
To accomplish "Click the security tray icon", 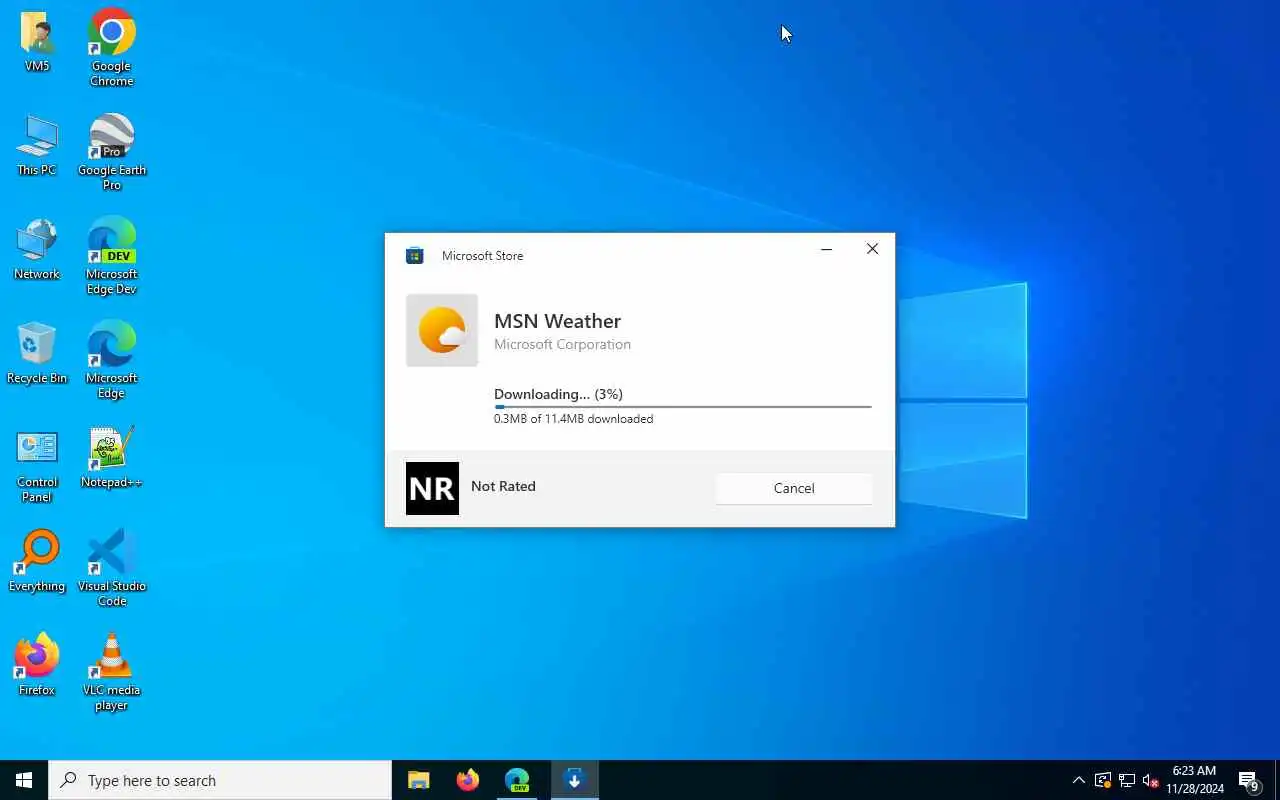I will pyautogui.click(x=1102, y=780).
